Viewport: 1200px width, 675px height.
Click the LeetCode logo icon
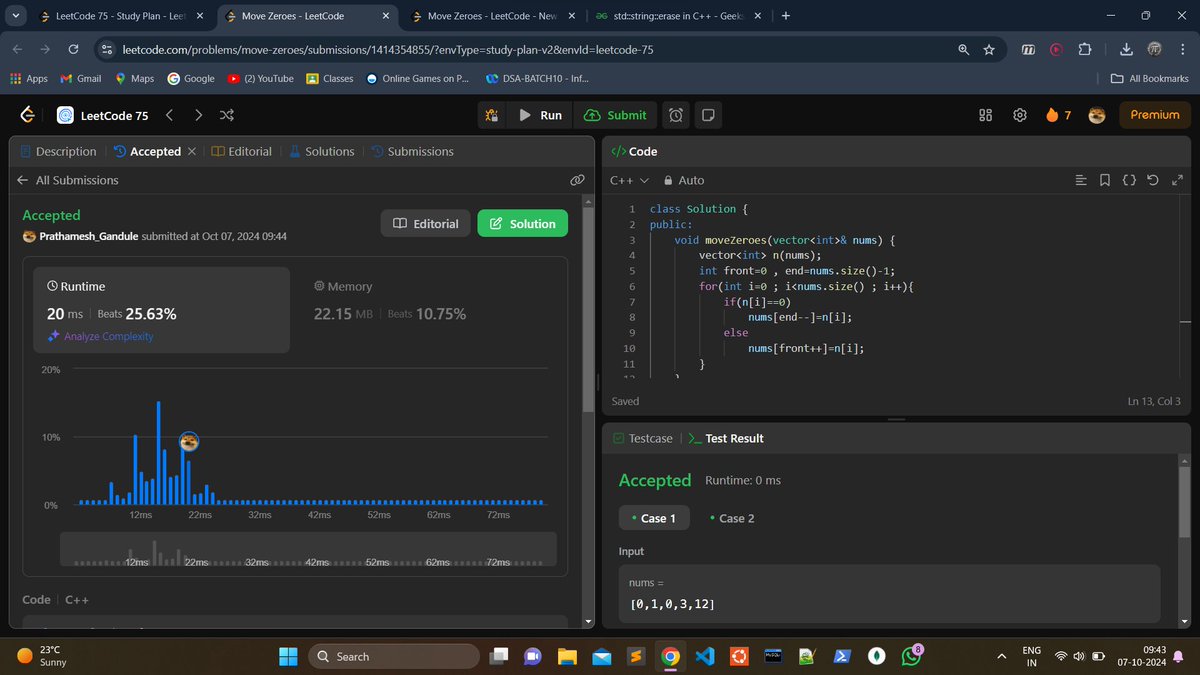click(x=29, y=115)
